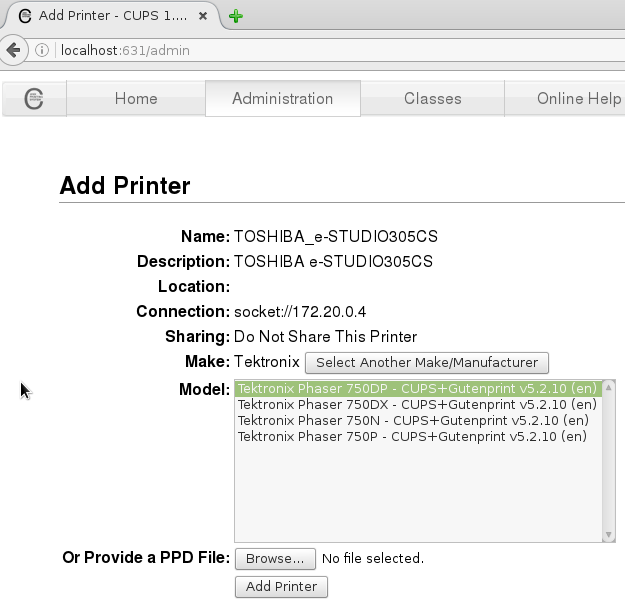
Task: Click the Tektronix make value
Action: pos(267,362)
